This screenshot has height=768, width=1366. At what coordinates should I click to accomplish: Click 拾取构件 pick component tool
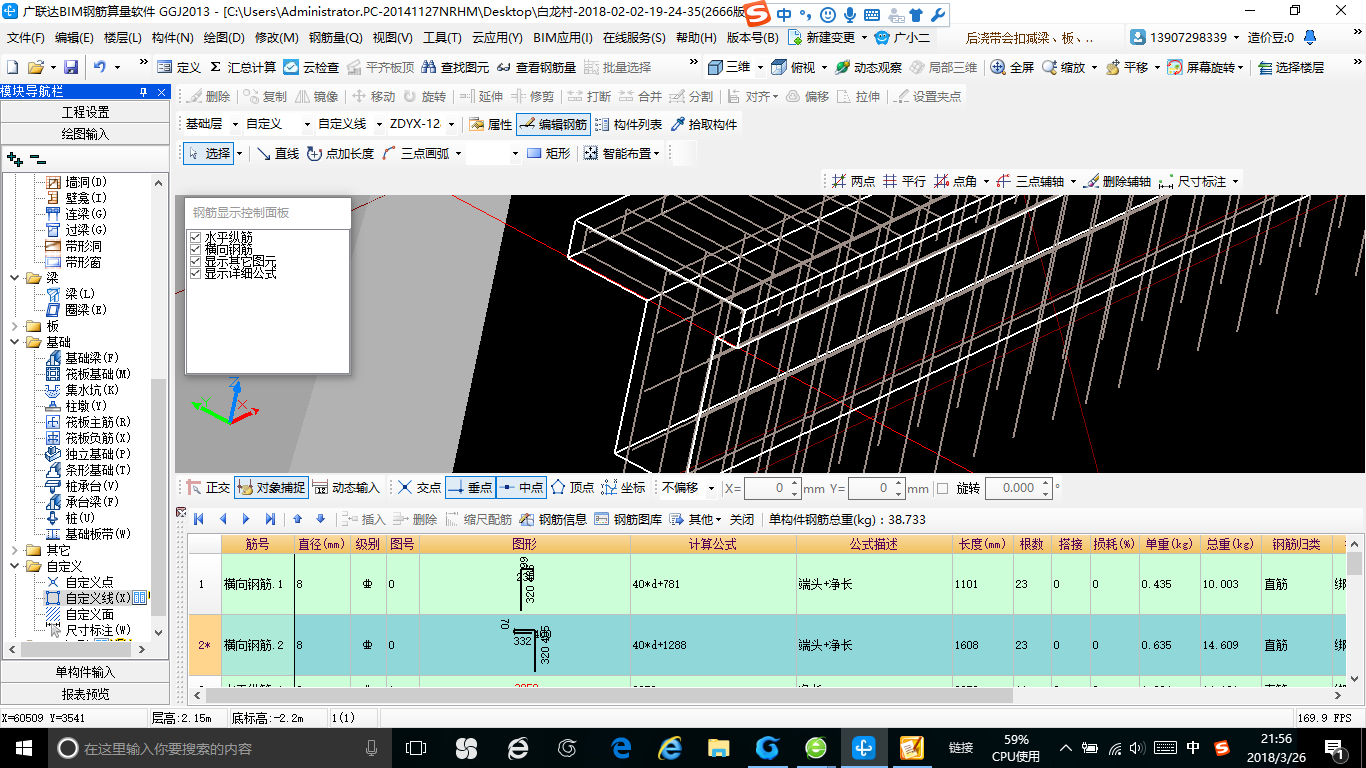click(x=703, y=125)
